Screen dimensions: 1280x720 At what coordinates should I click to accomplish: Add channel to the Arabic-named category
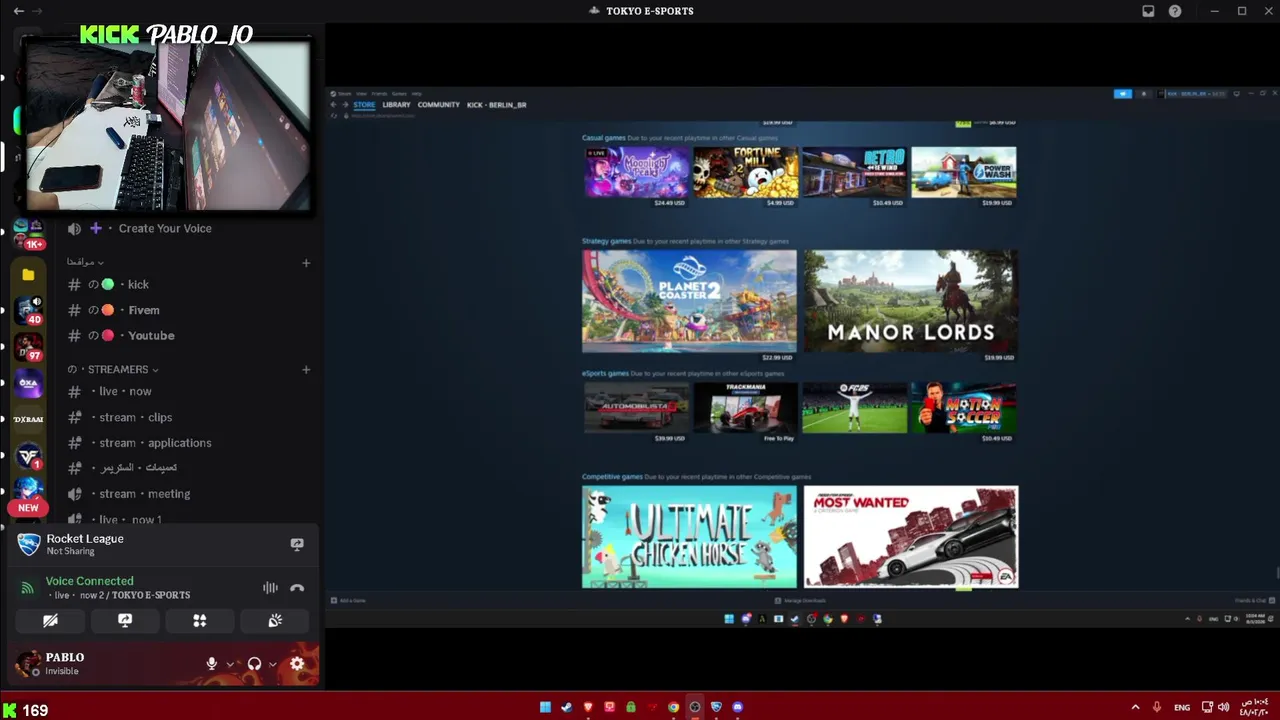tap(306, 262)
